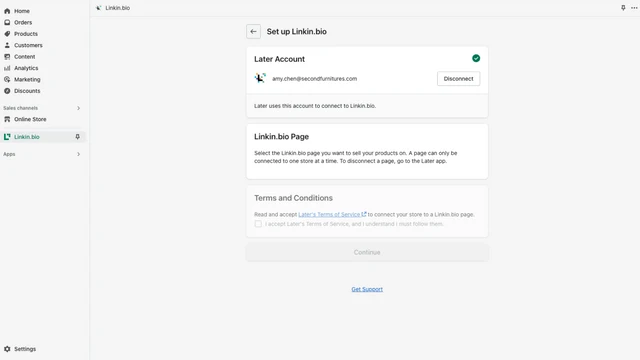Click the Later Account heading
Image resolution: width=640 pixels, height=360 pixels.
point(279,59)
